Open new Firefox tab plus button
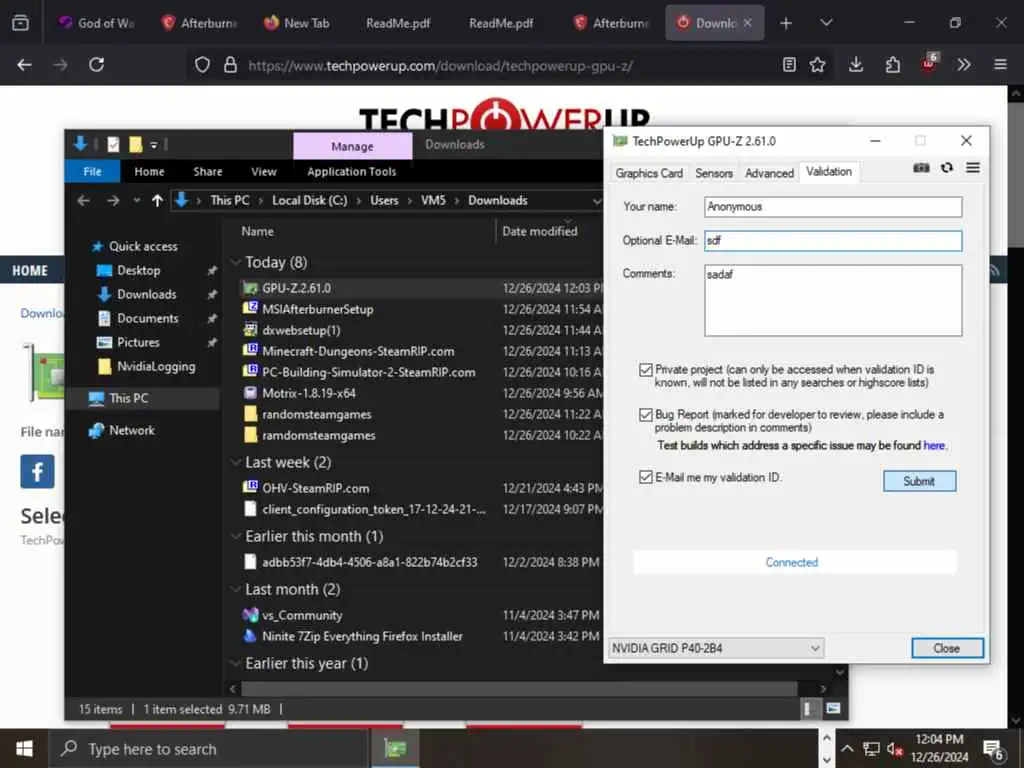Viewport: 1024px width, 768px height. 786,23
